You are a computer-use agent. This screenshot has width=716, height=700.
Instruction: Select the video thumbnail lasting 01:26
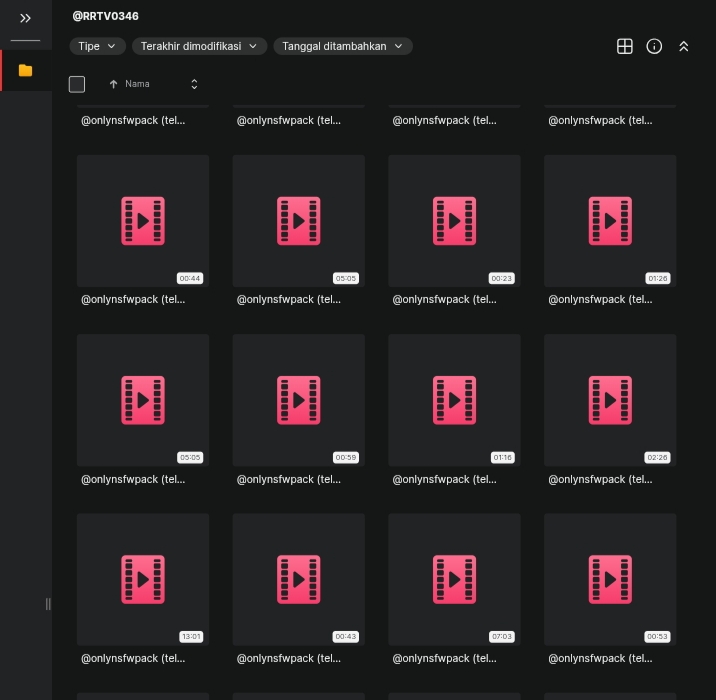point(610,221)
